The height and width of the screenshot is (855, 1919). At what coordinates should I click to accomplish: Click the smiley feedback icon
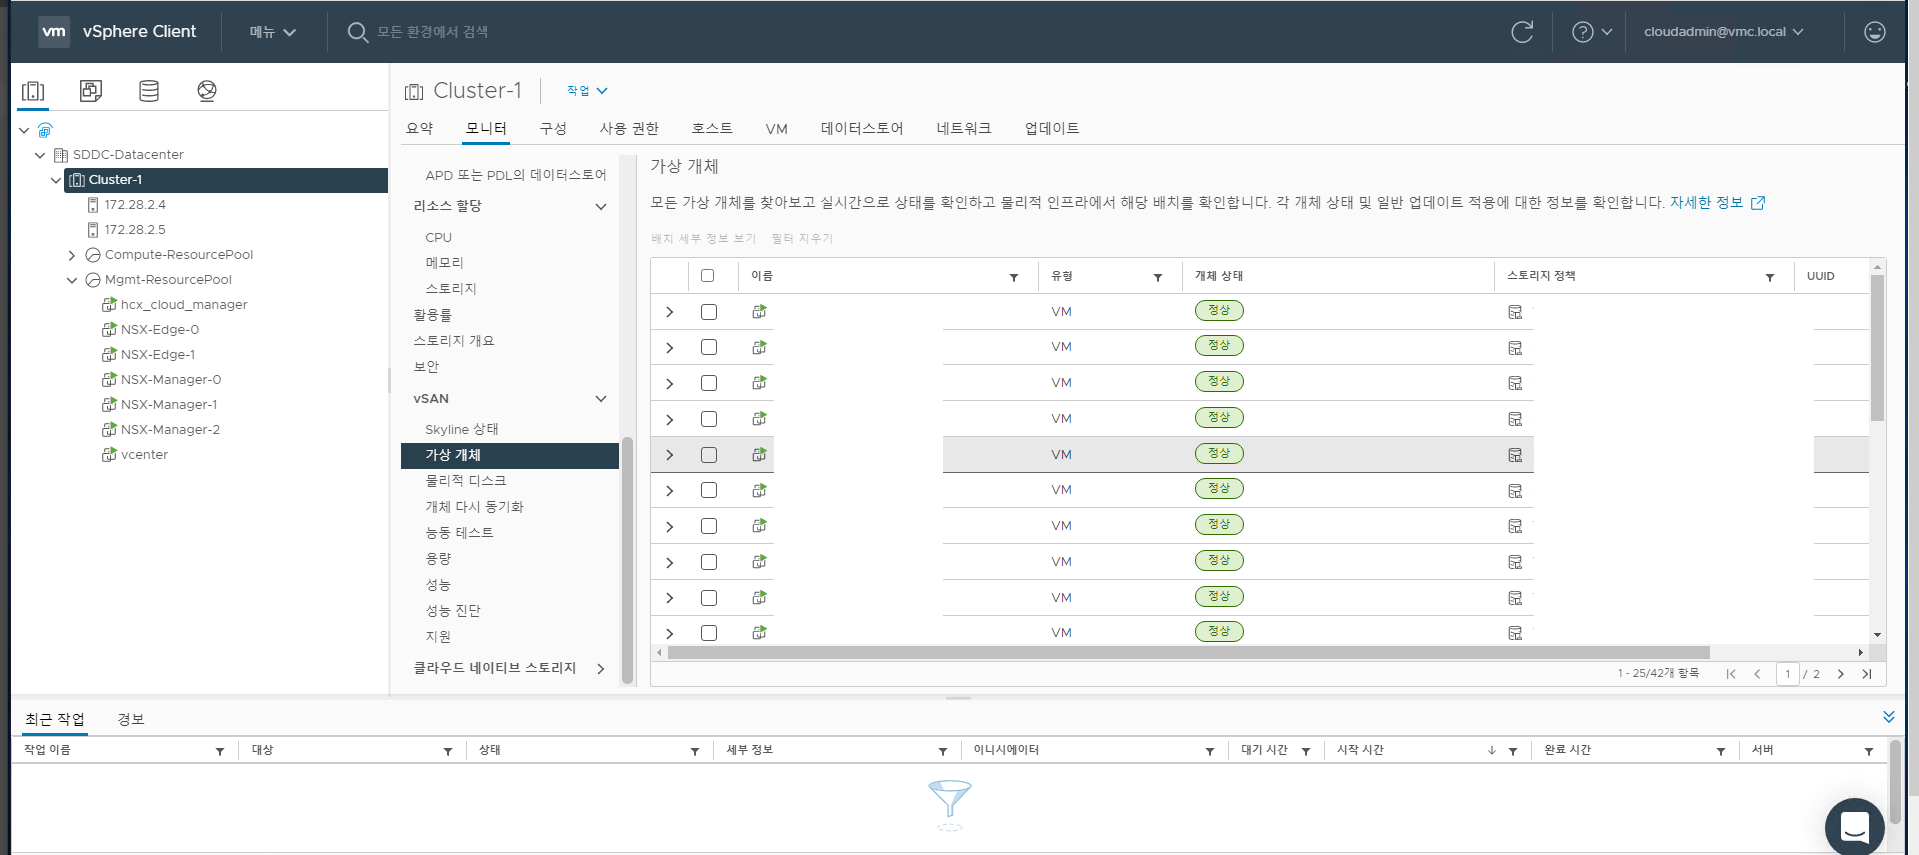[1875, 32]
